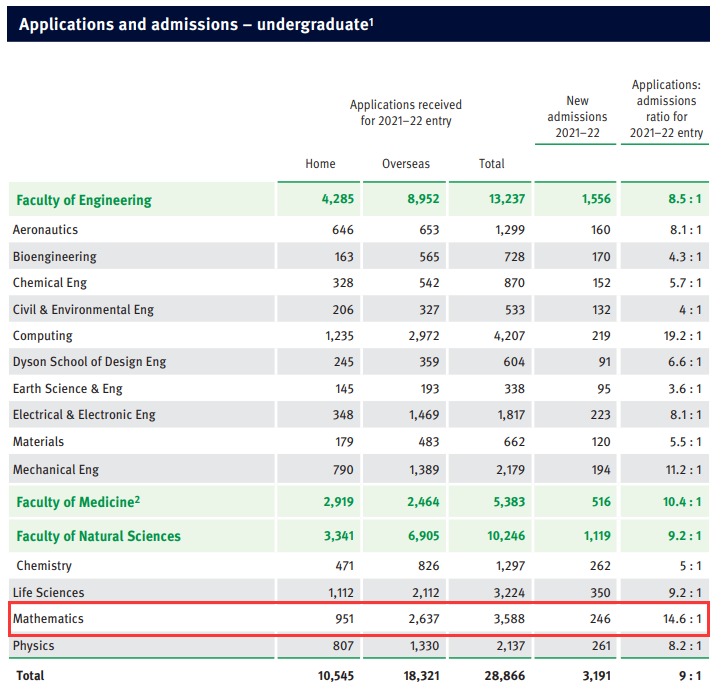Select 'Electrical & Electronic Eng' label
The image size is (714, 695).
[84, 415]
